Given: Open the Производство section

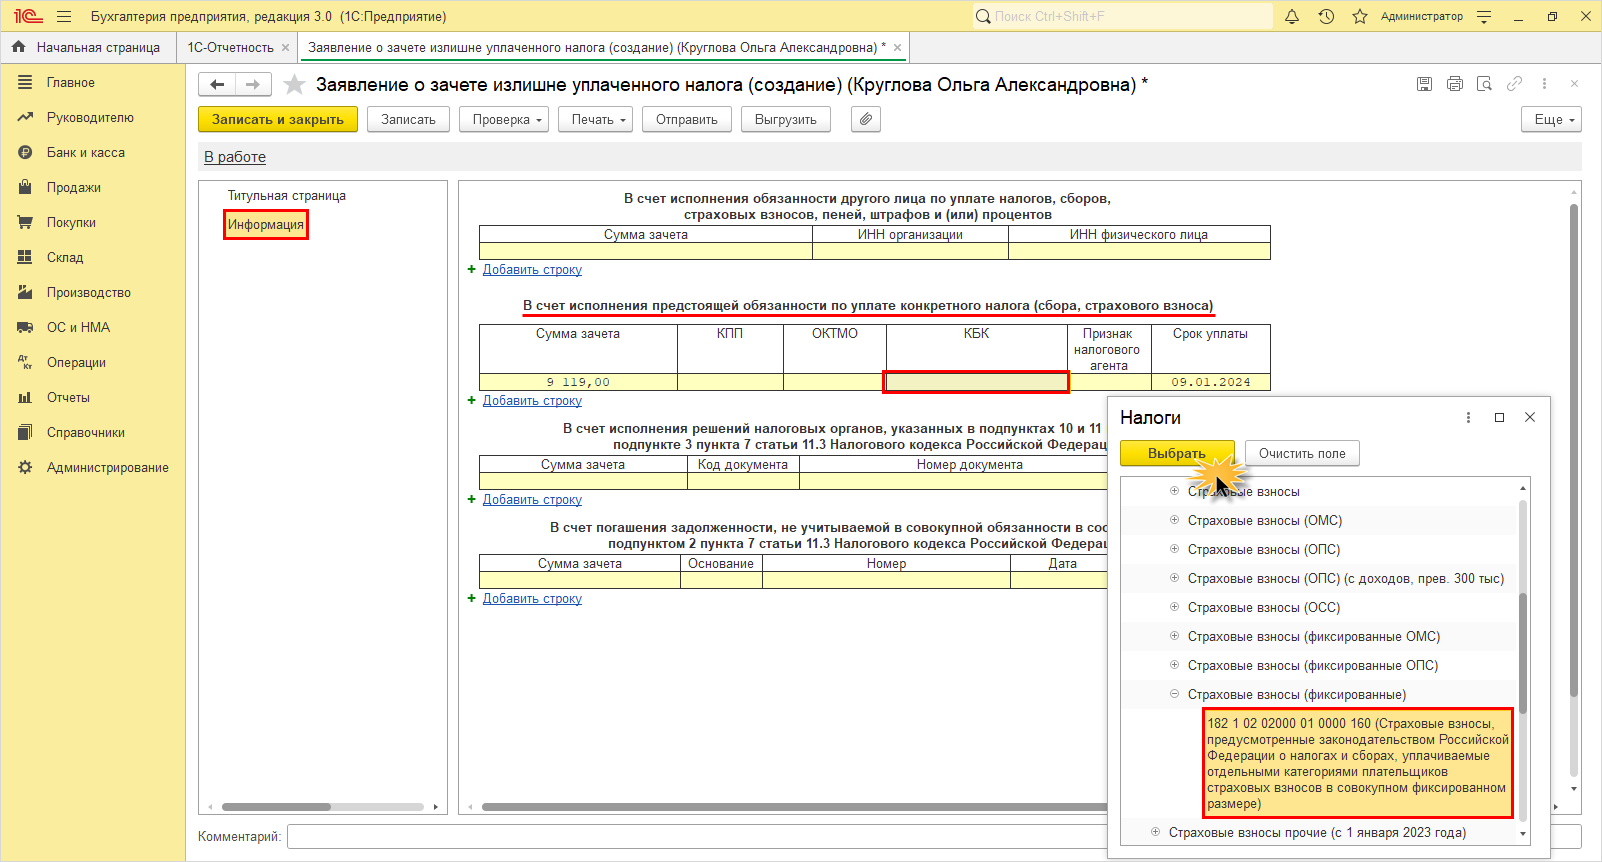Looking at the screenshot, I should pos(88,293).
